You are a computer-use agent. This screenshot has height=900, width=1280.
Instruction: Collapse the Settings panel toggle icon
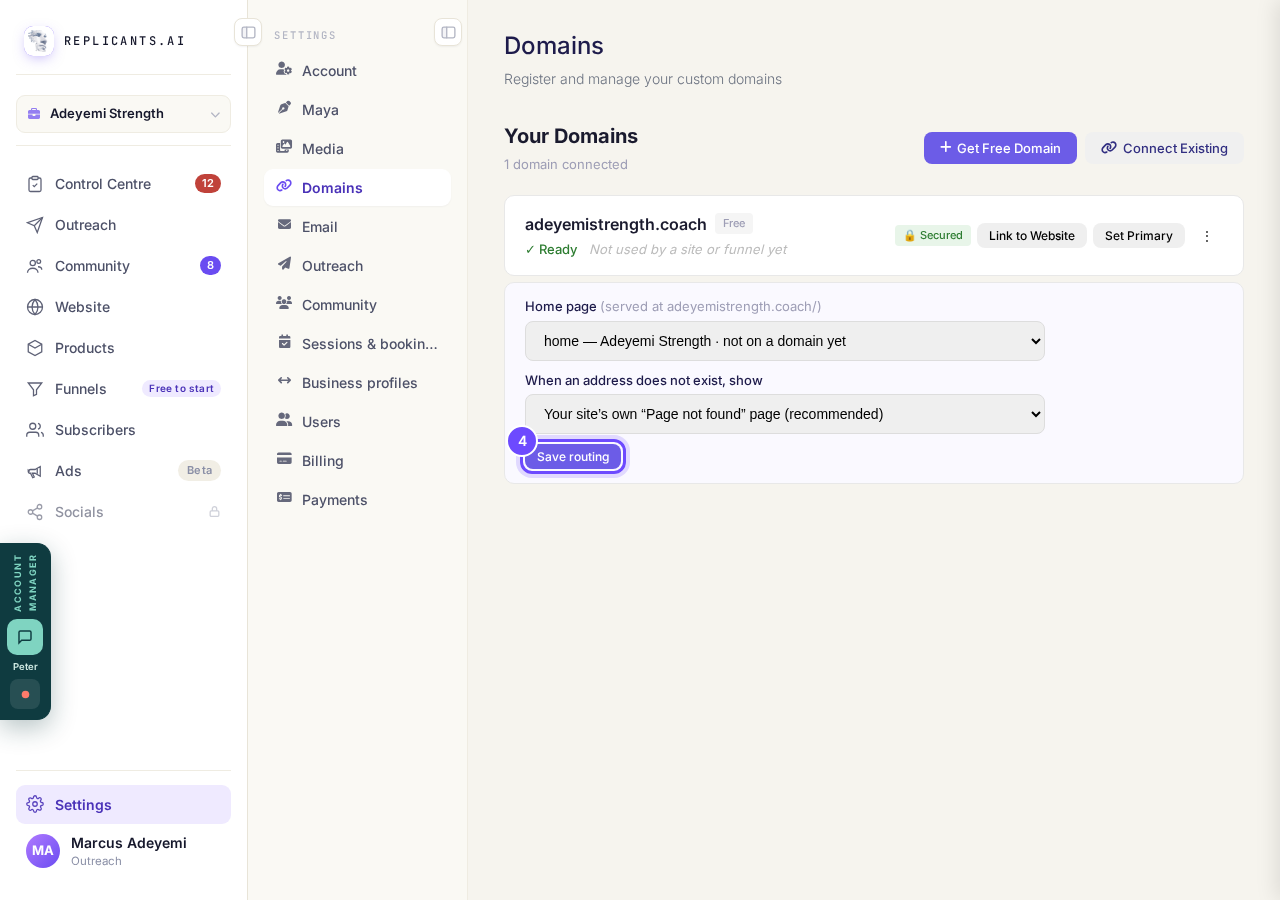[x=448, y=32]
